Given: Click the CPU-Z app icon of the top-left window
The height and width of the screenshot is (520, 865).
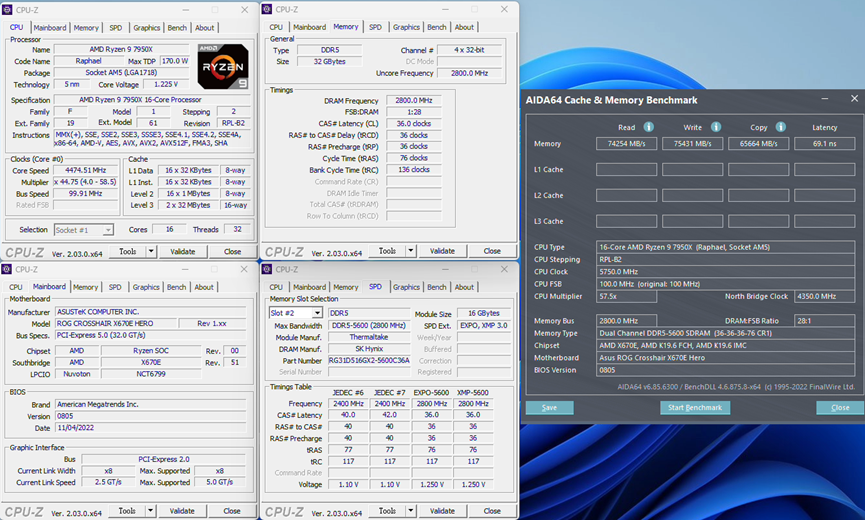Looking at the screenshot, I should point(7,10).
